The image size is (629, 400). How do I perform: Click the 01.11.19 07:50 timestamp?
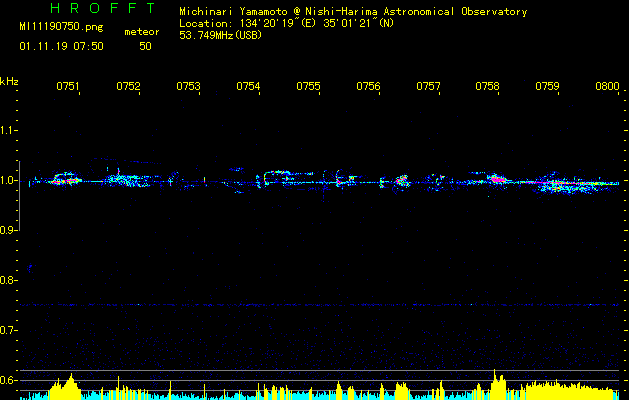pyautogui.click(x=61, y=47)
